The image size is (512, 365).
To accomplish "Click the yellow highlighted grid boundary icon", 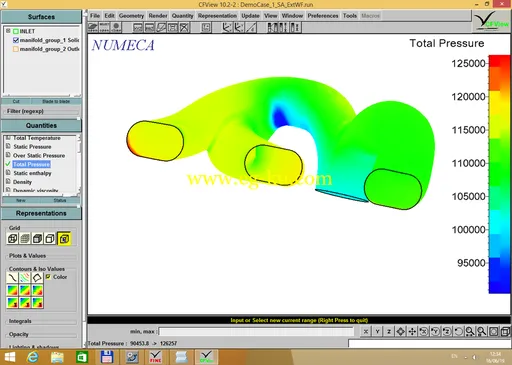I will [x=64, y=238].
